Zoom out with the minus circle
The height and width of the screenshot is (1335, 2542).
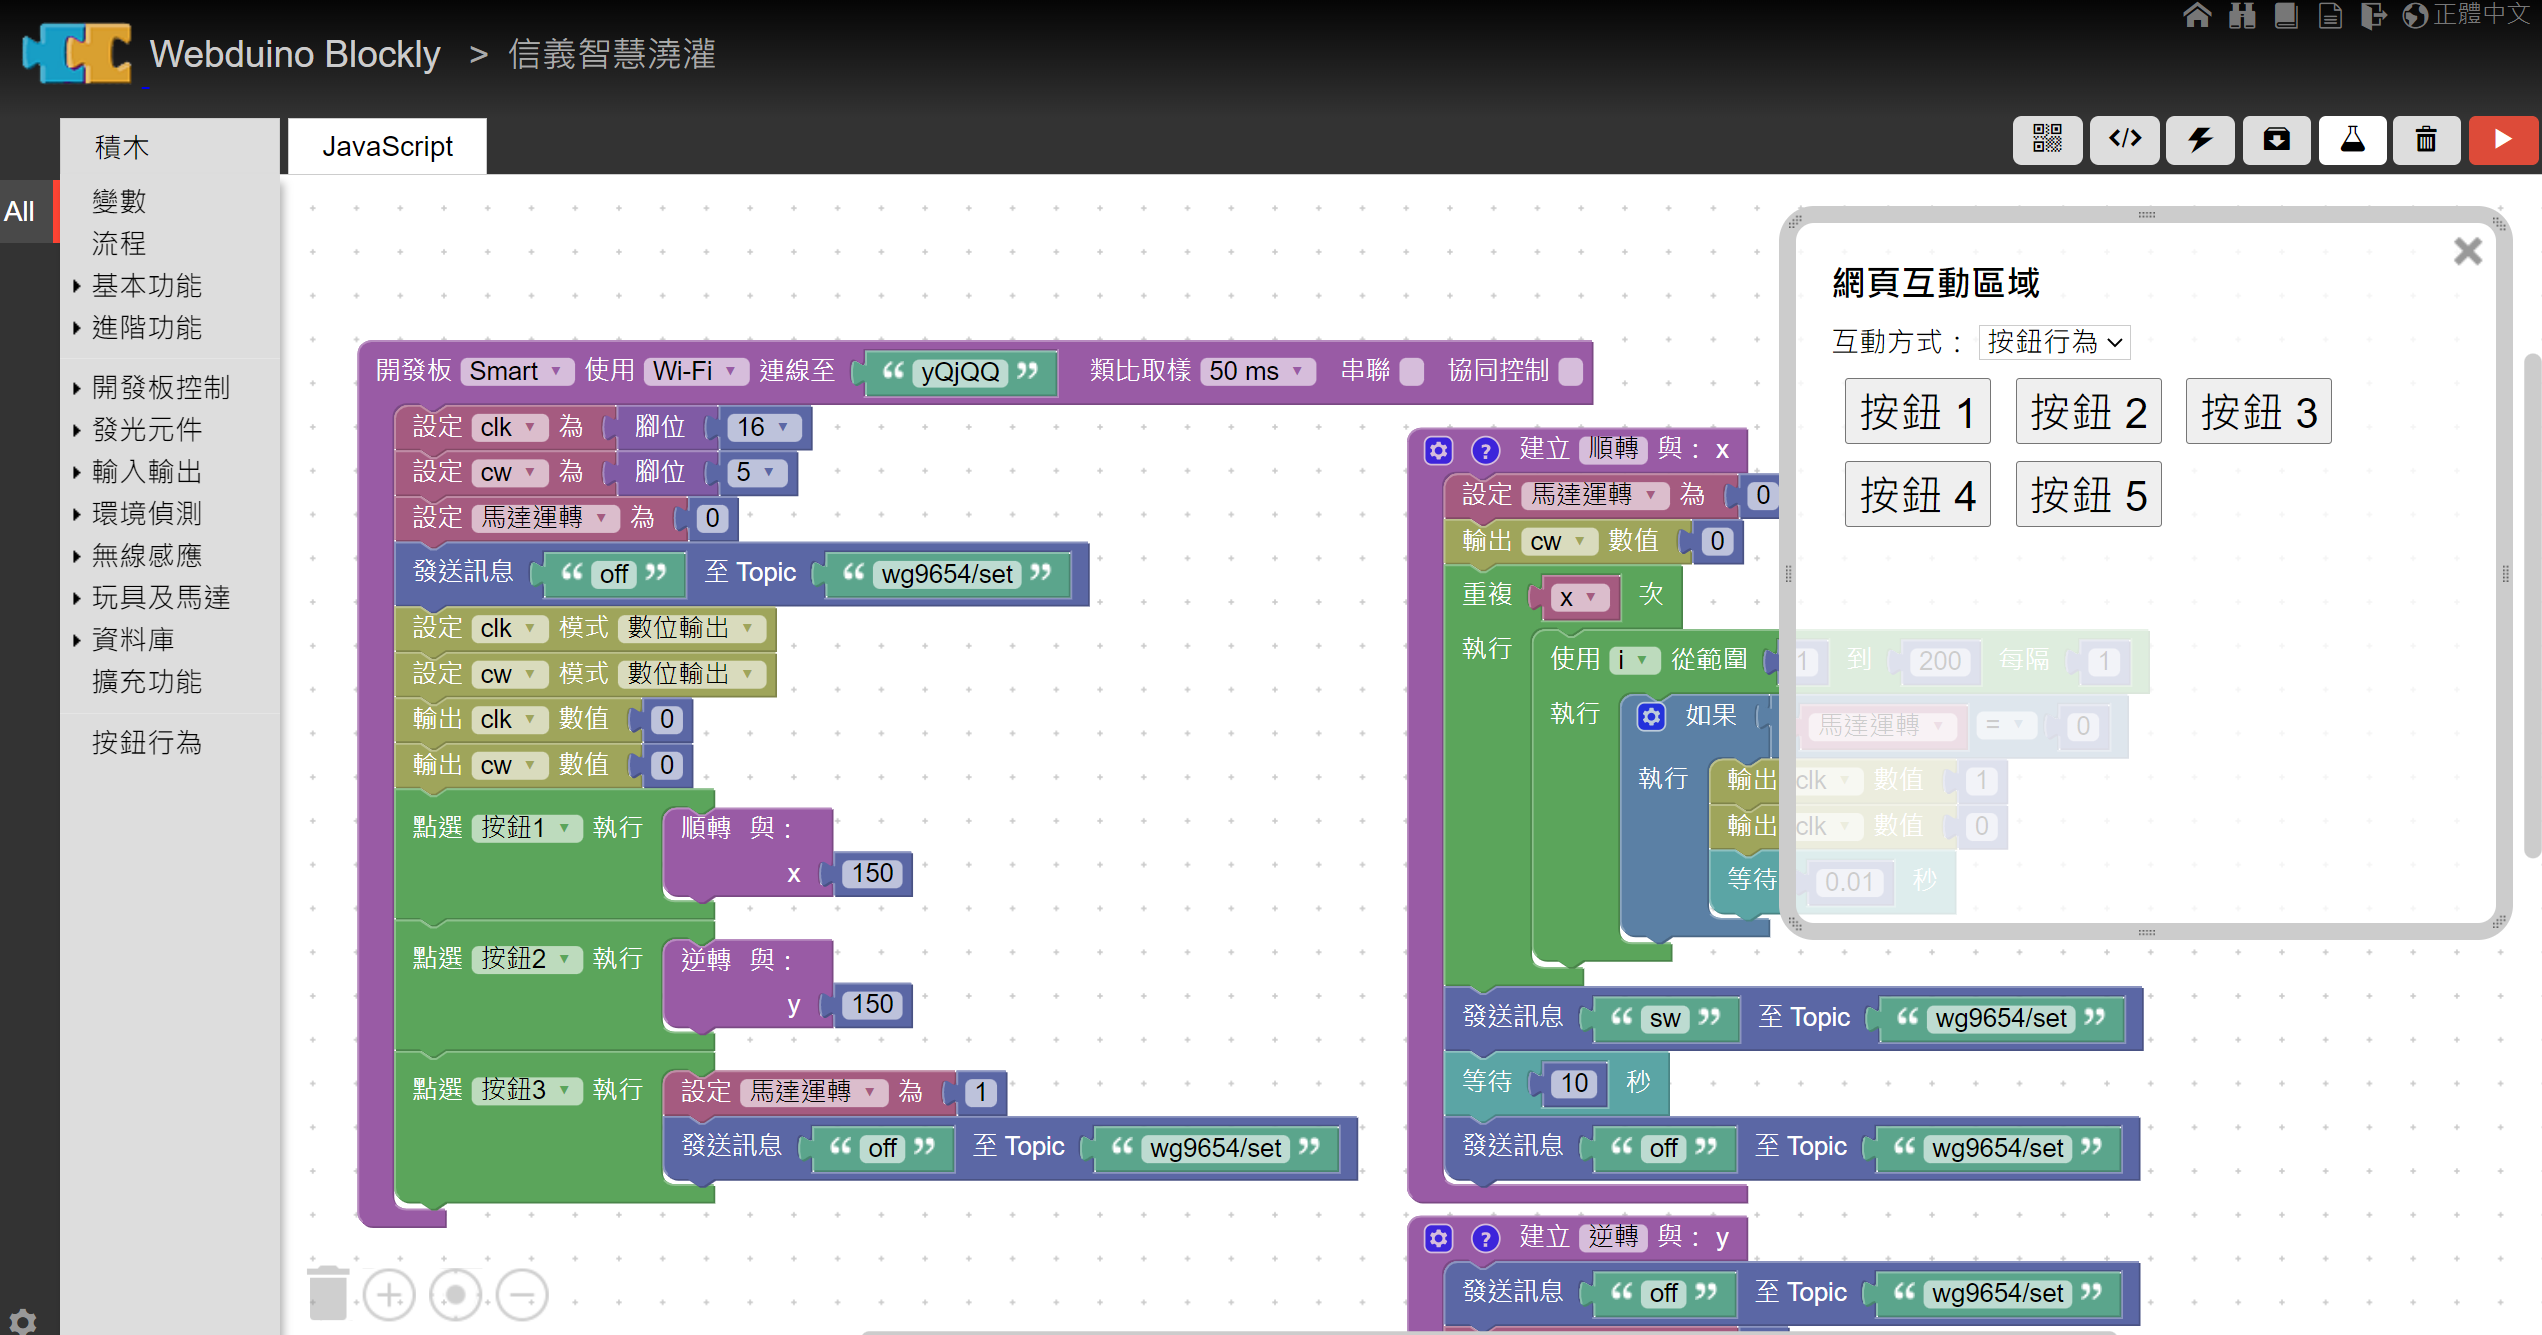[x=522, y=1295]
